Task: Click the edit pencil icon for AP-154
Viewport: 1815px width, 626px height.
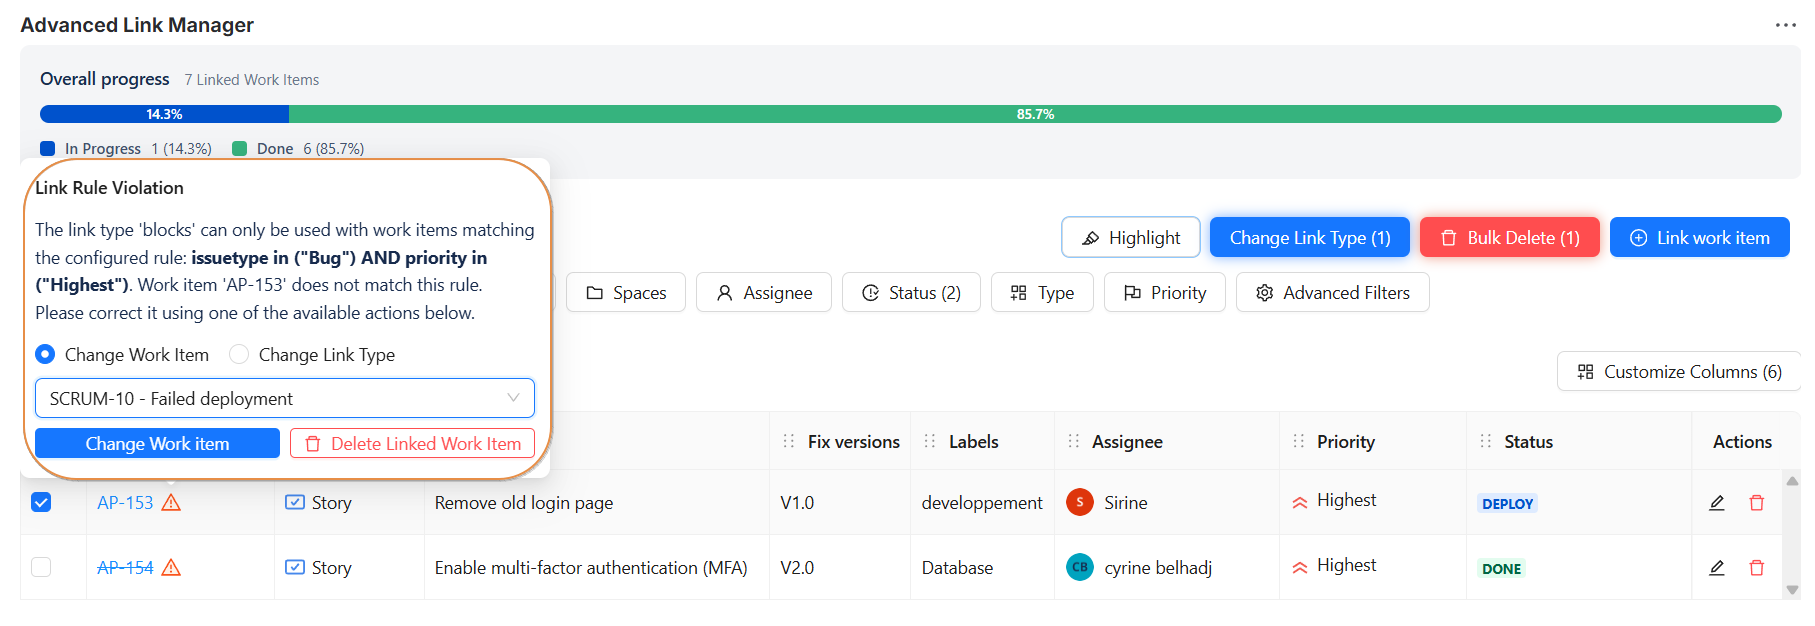Action: click(x=1716, y=568)
